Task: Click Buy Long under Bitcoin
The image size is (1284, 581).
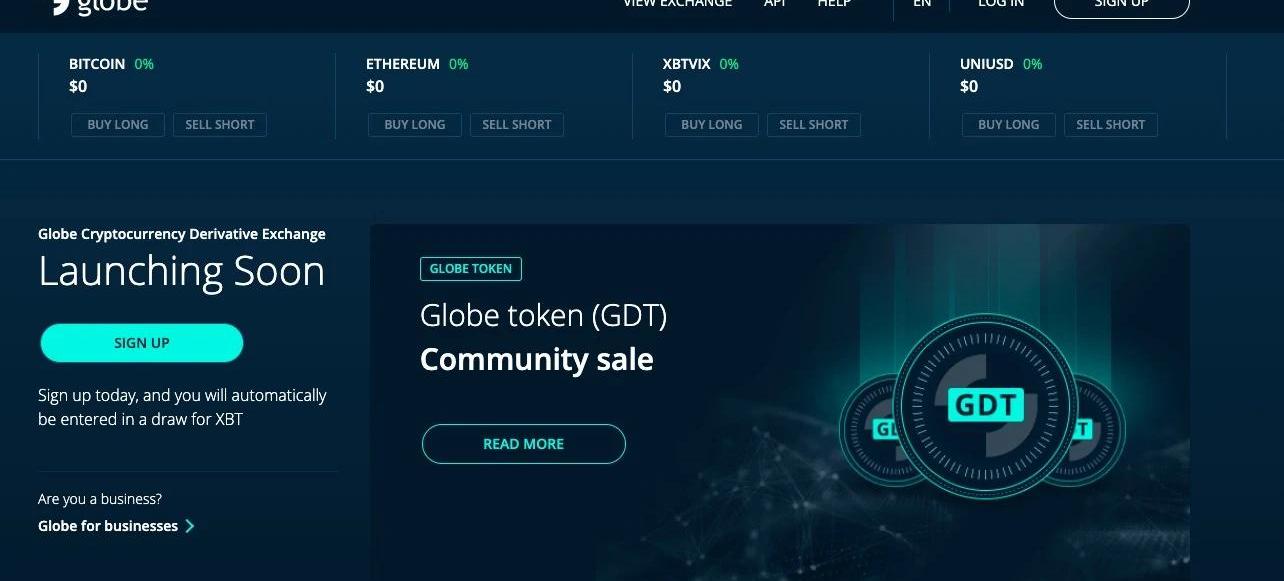Action: coord(118,125)
